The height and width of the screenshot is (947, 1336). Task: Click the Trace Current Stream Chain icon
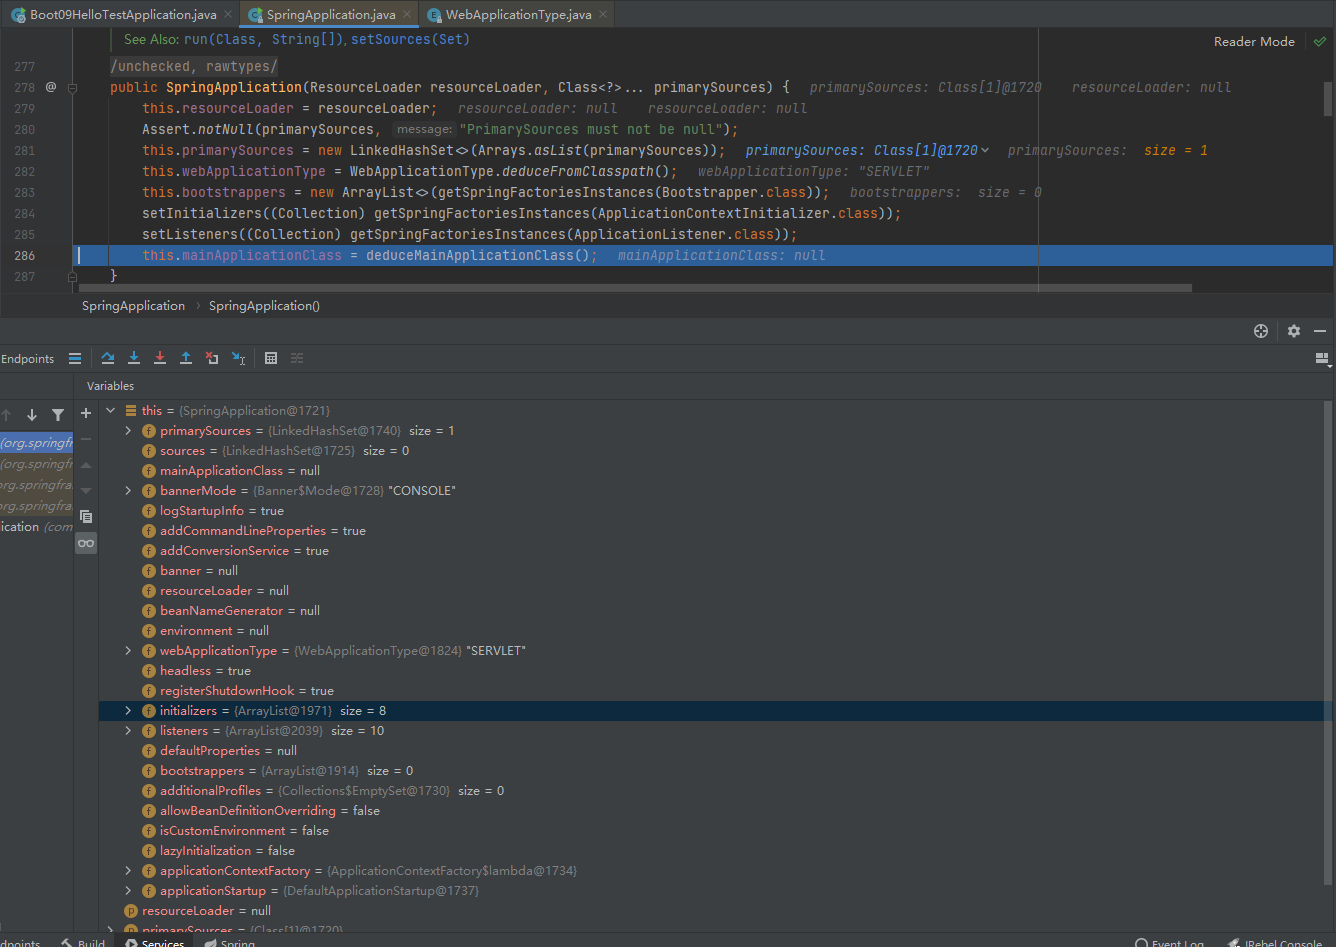297,358
